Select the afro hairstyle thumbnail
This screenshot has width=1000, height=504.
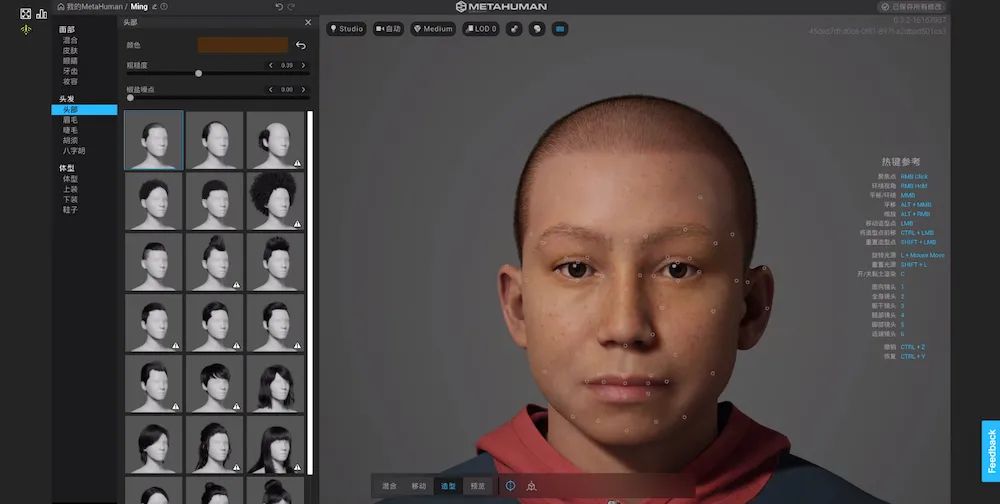tap(275, 200)
